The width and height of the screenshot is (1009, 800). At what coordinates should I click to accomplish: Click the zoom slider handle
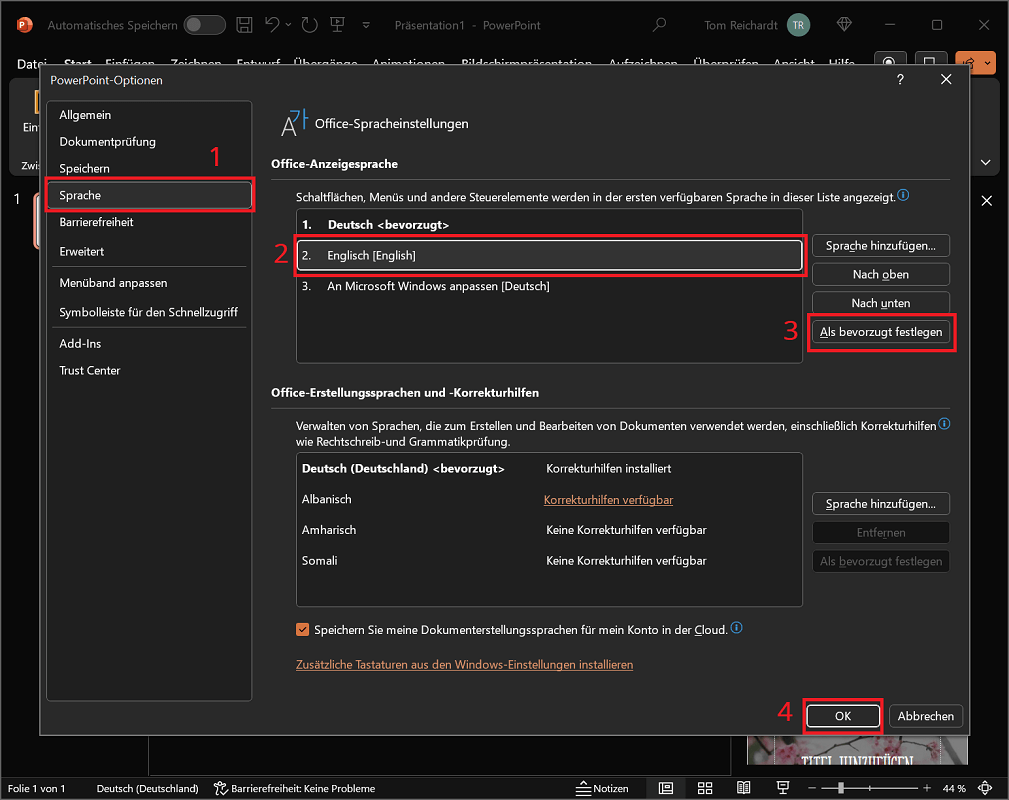pyautogui.click(x=840, y=788)
